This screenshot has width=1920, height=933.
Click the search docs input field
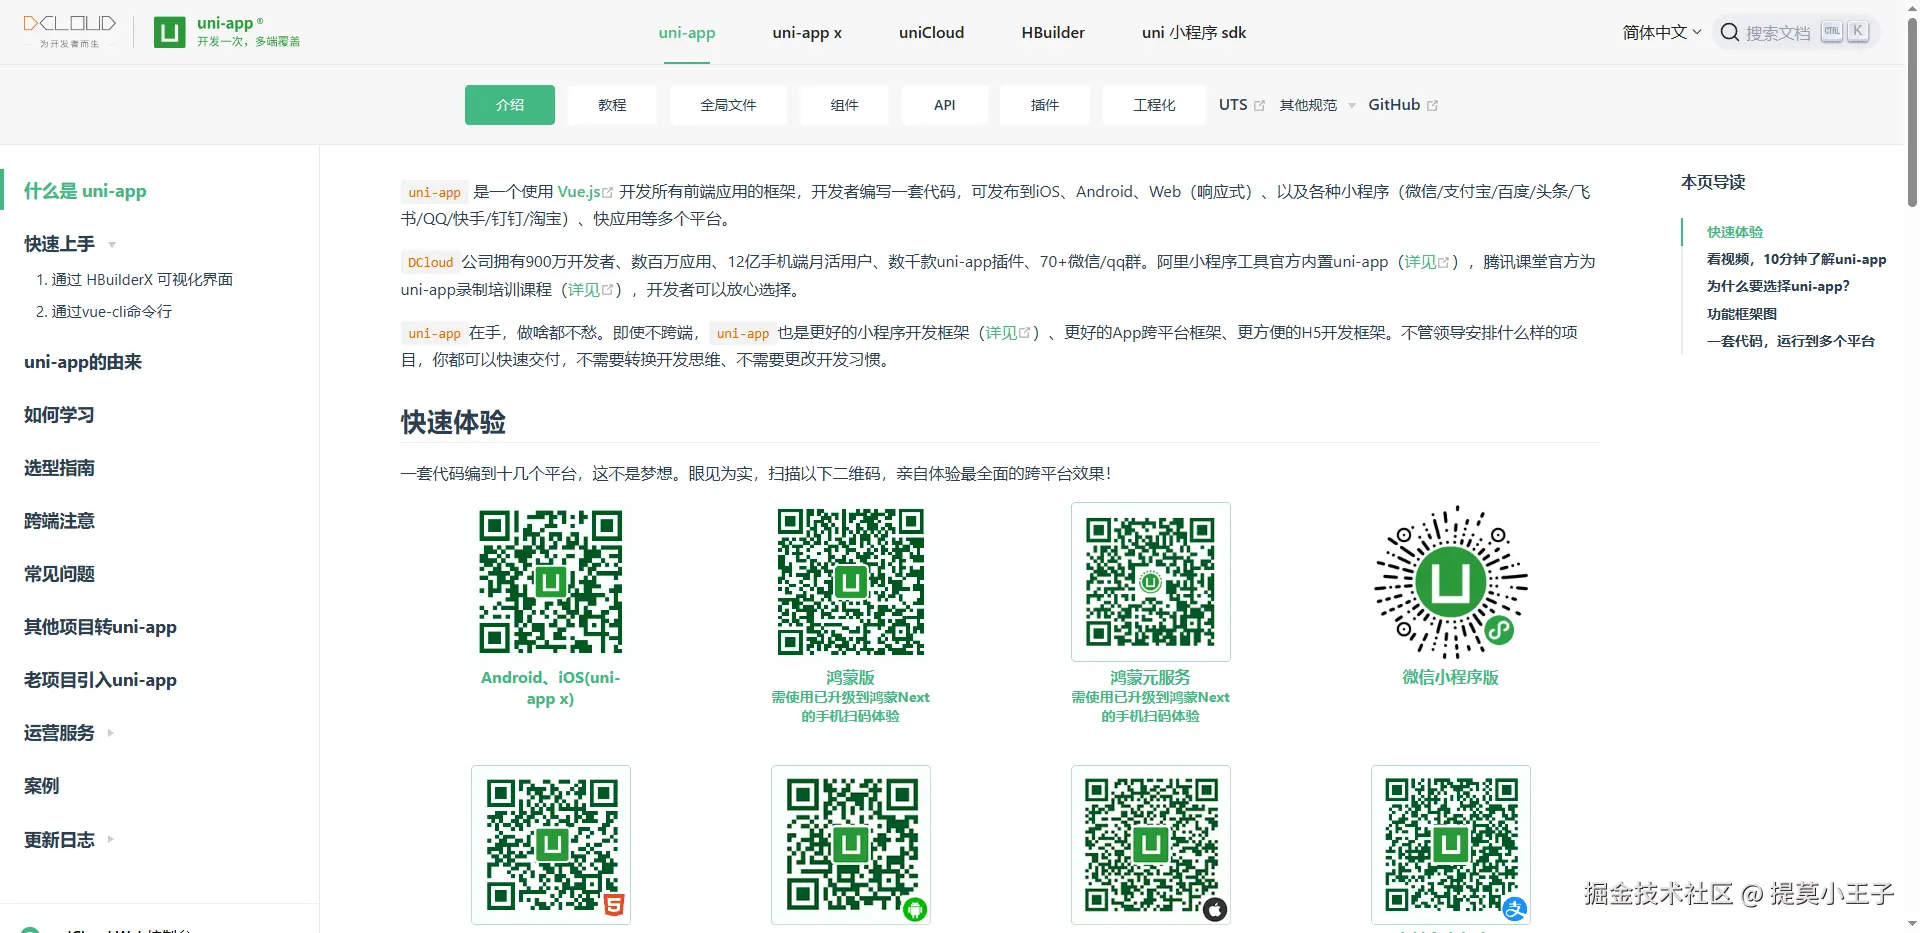click(1796, 32)
